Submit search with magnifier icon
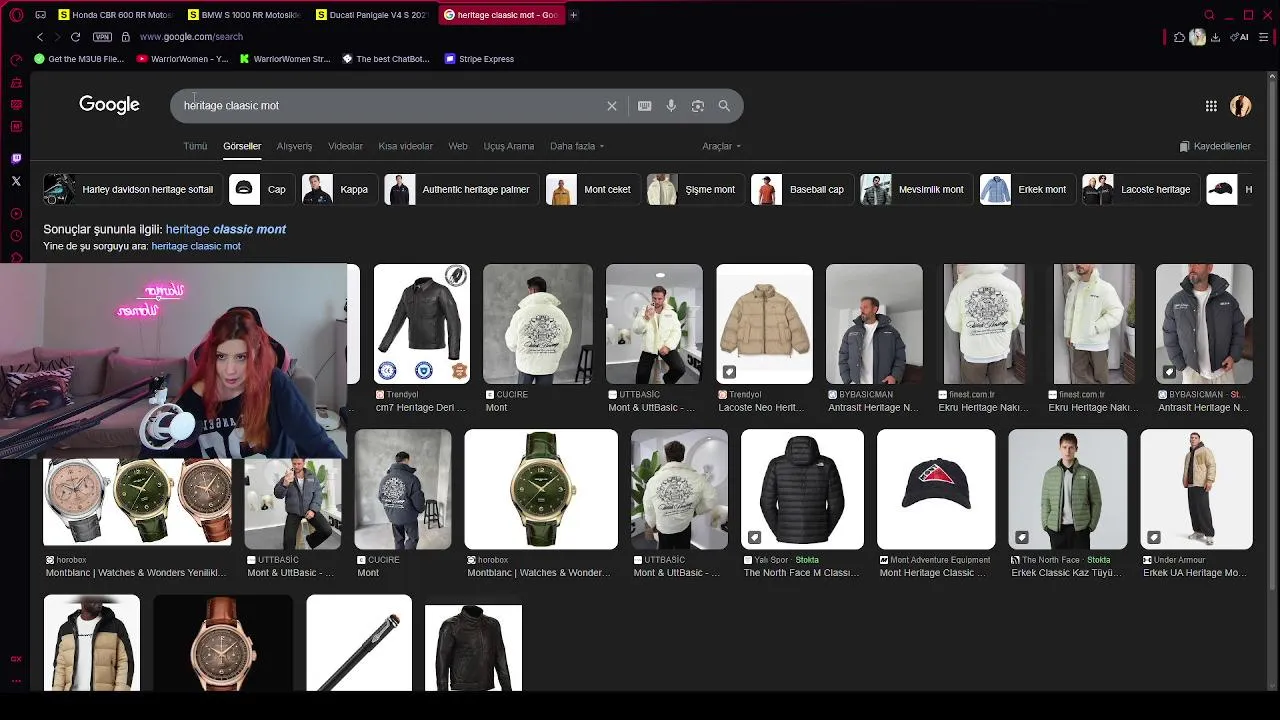This screenshot has width=1280, height=720. [x=724, y=106]
